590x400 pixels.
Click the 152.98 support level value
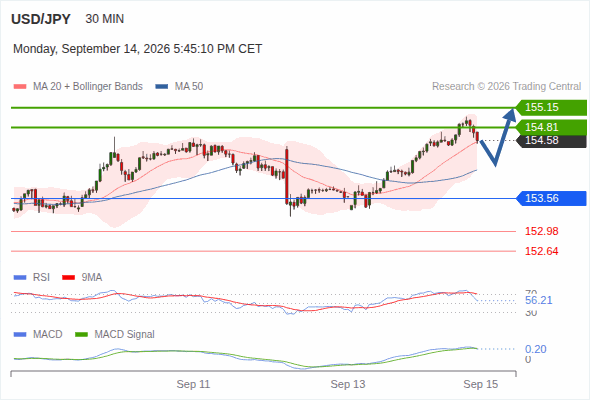541,231
